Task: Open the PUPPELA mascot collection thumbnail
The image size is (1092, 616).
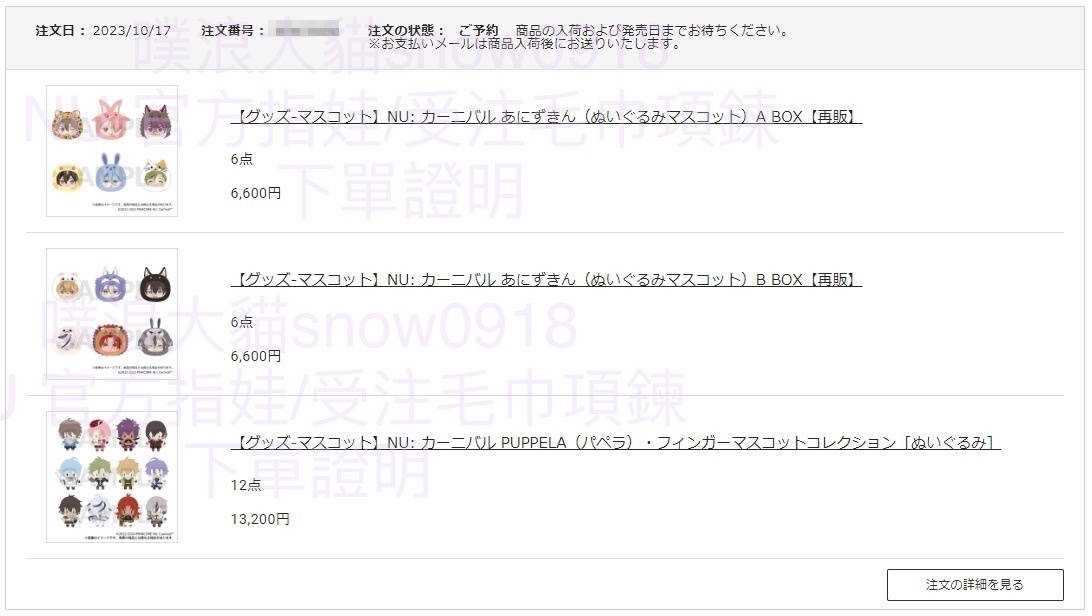Action: click(x=112, y=477)
